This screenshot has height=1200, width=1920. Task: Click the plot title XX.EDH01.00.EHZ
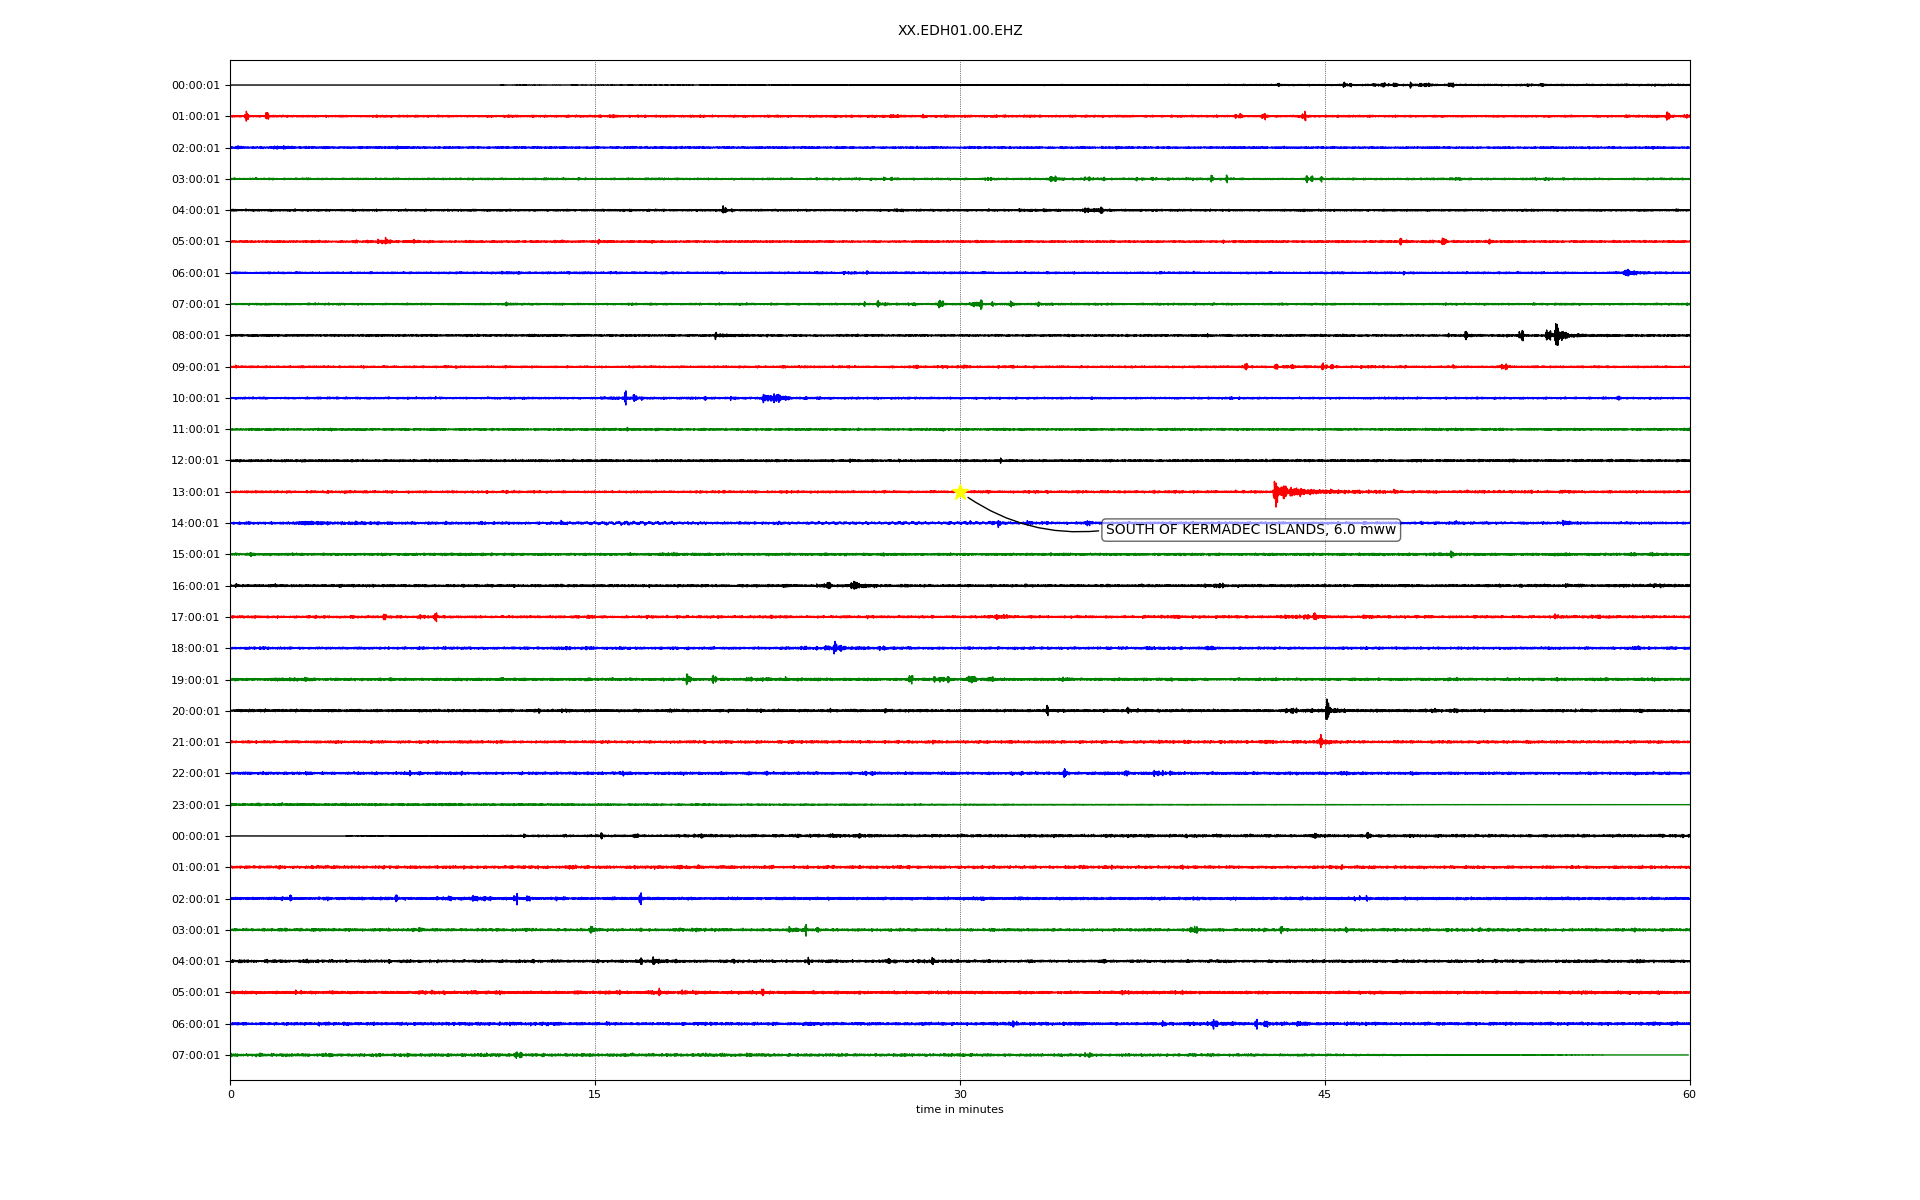coord(960,31)
